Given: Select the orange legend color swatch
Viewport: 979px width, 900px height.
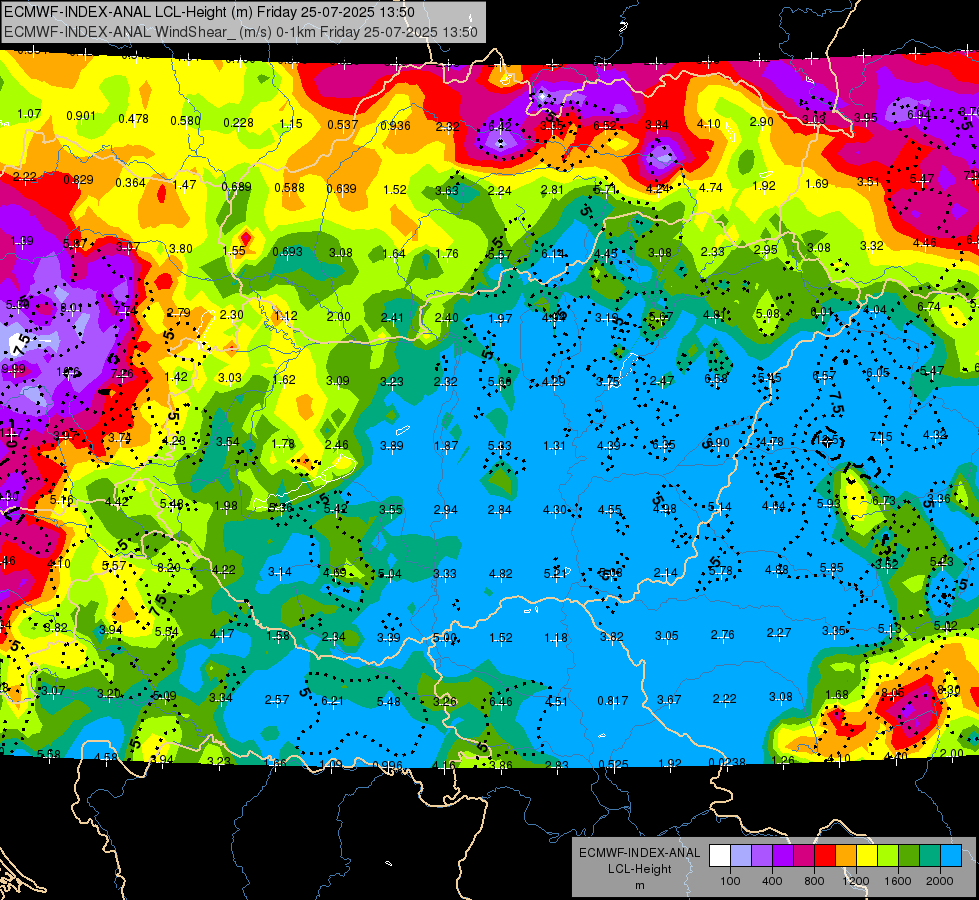Looking at the screenshot, I should tap(846, 856).
